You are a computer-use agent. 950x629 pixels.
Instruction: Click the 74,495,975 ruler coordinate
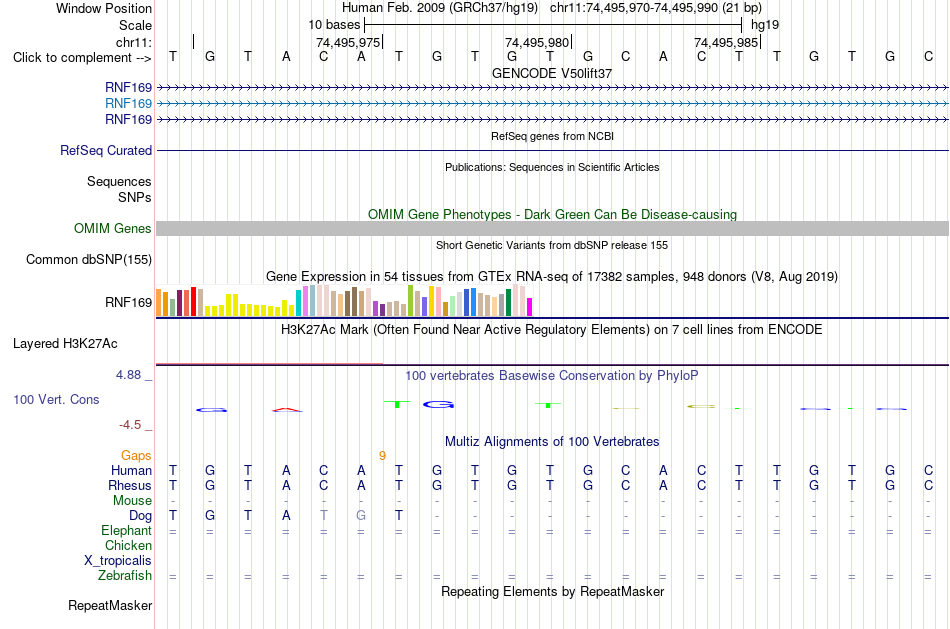(348, 42)
